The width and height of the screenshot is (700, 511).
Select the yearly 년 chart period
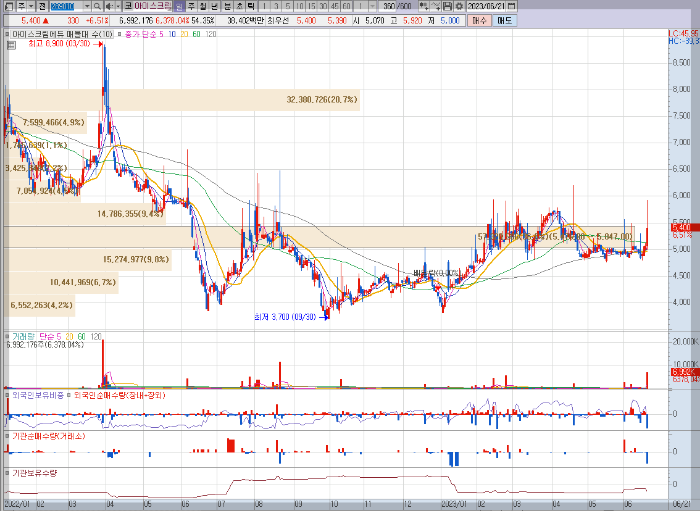tap(215, 6)
